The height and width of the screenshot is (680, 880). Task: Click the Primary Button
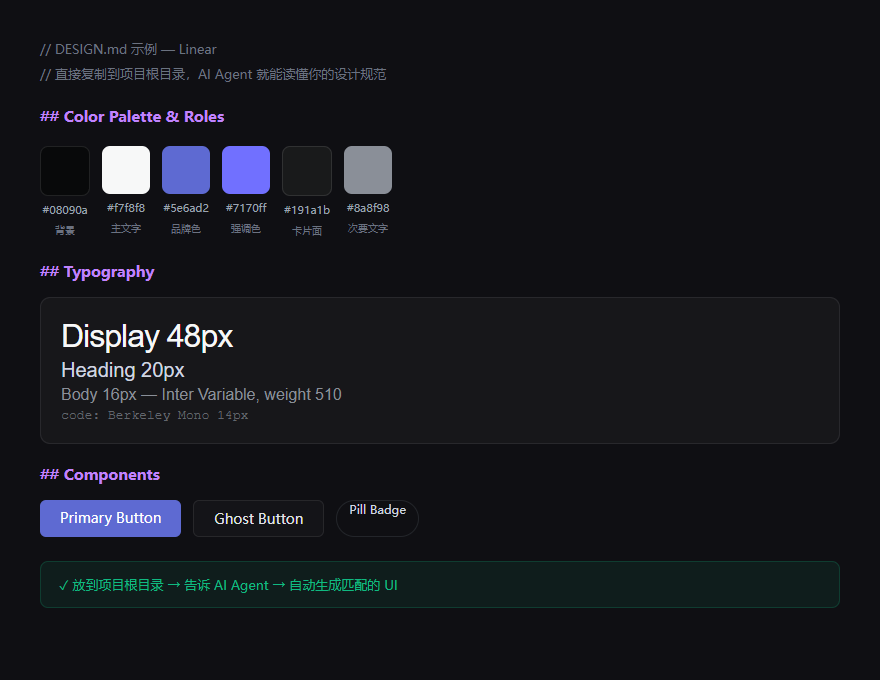[x=110, y=518]
